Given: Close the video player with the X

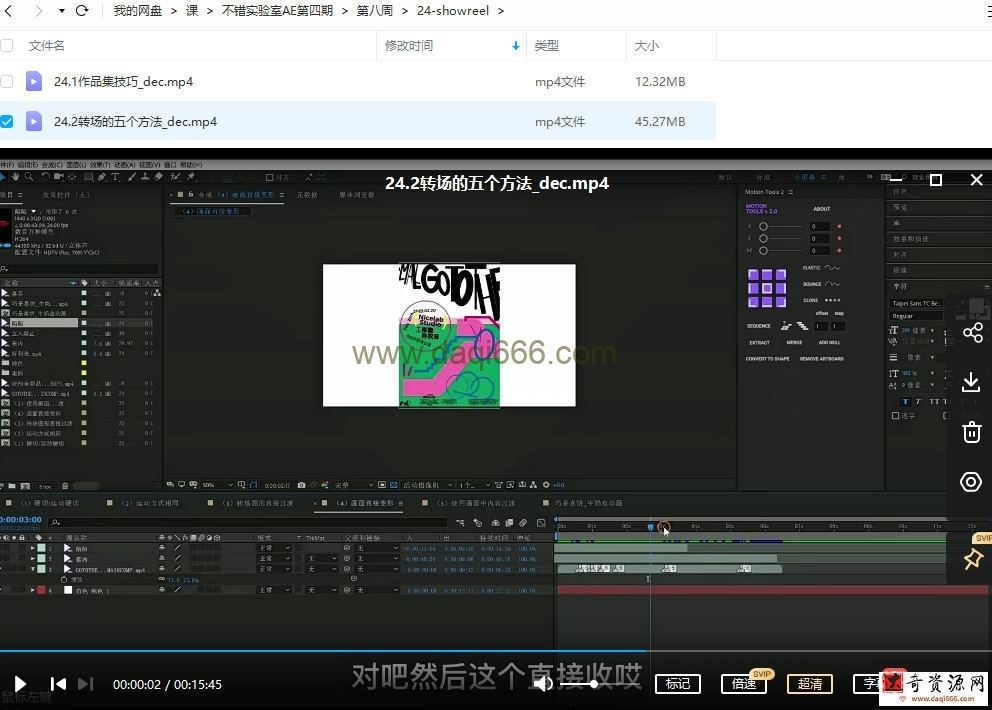Looking at the screenshot, I should tap(977, 180).
